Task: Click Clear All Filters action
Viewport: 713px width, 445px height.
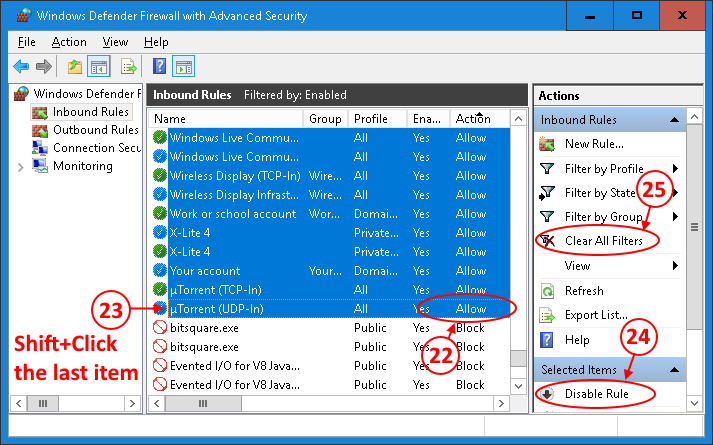Action: 603,240
